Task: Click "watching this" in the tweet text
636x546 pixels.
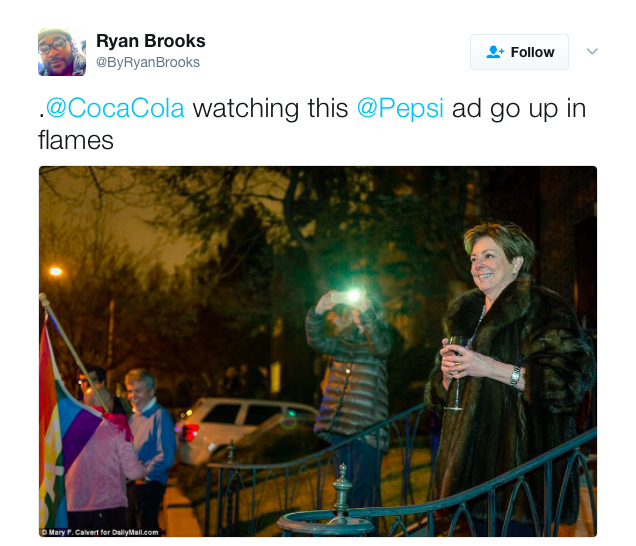Action: coord(270,108)
